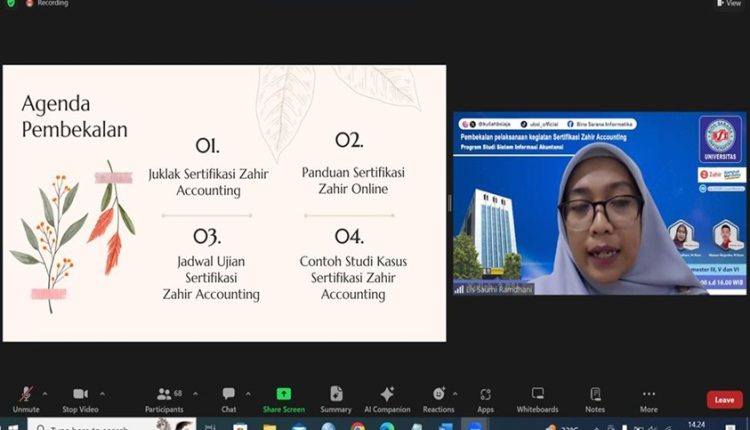This screenshot has height=430, width=750.
Task: Click the View layout button
Action: 729,3
